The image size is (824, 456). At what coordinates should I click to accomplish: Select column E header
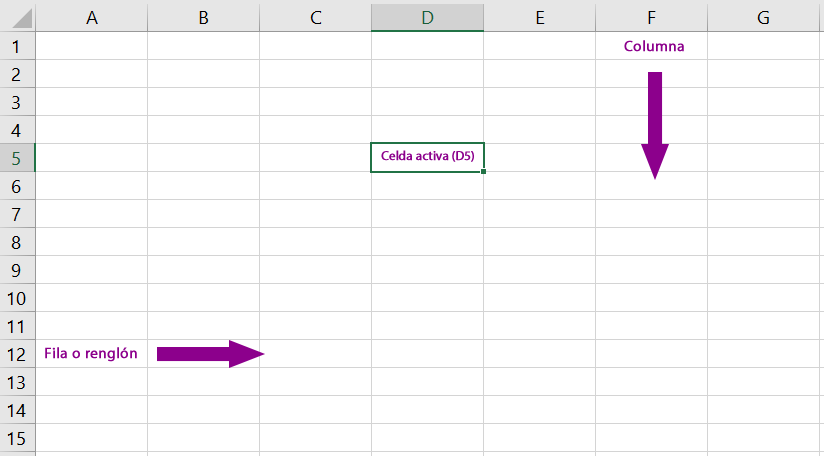click(540, 18)
